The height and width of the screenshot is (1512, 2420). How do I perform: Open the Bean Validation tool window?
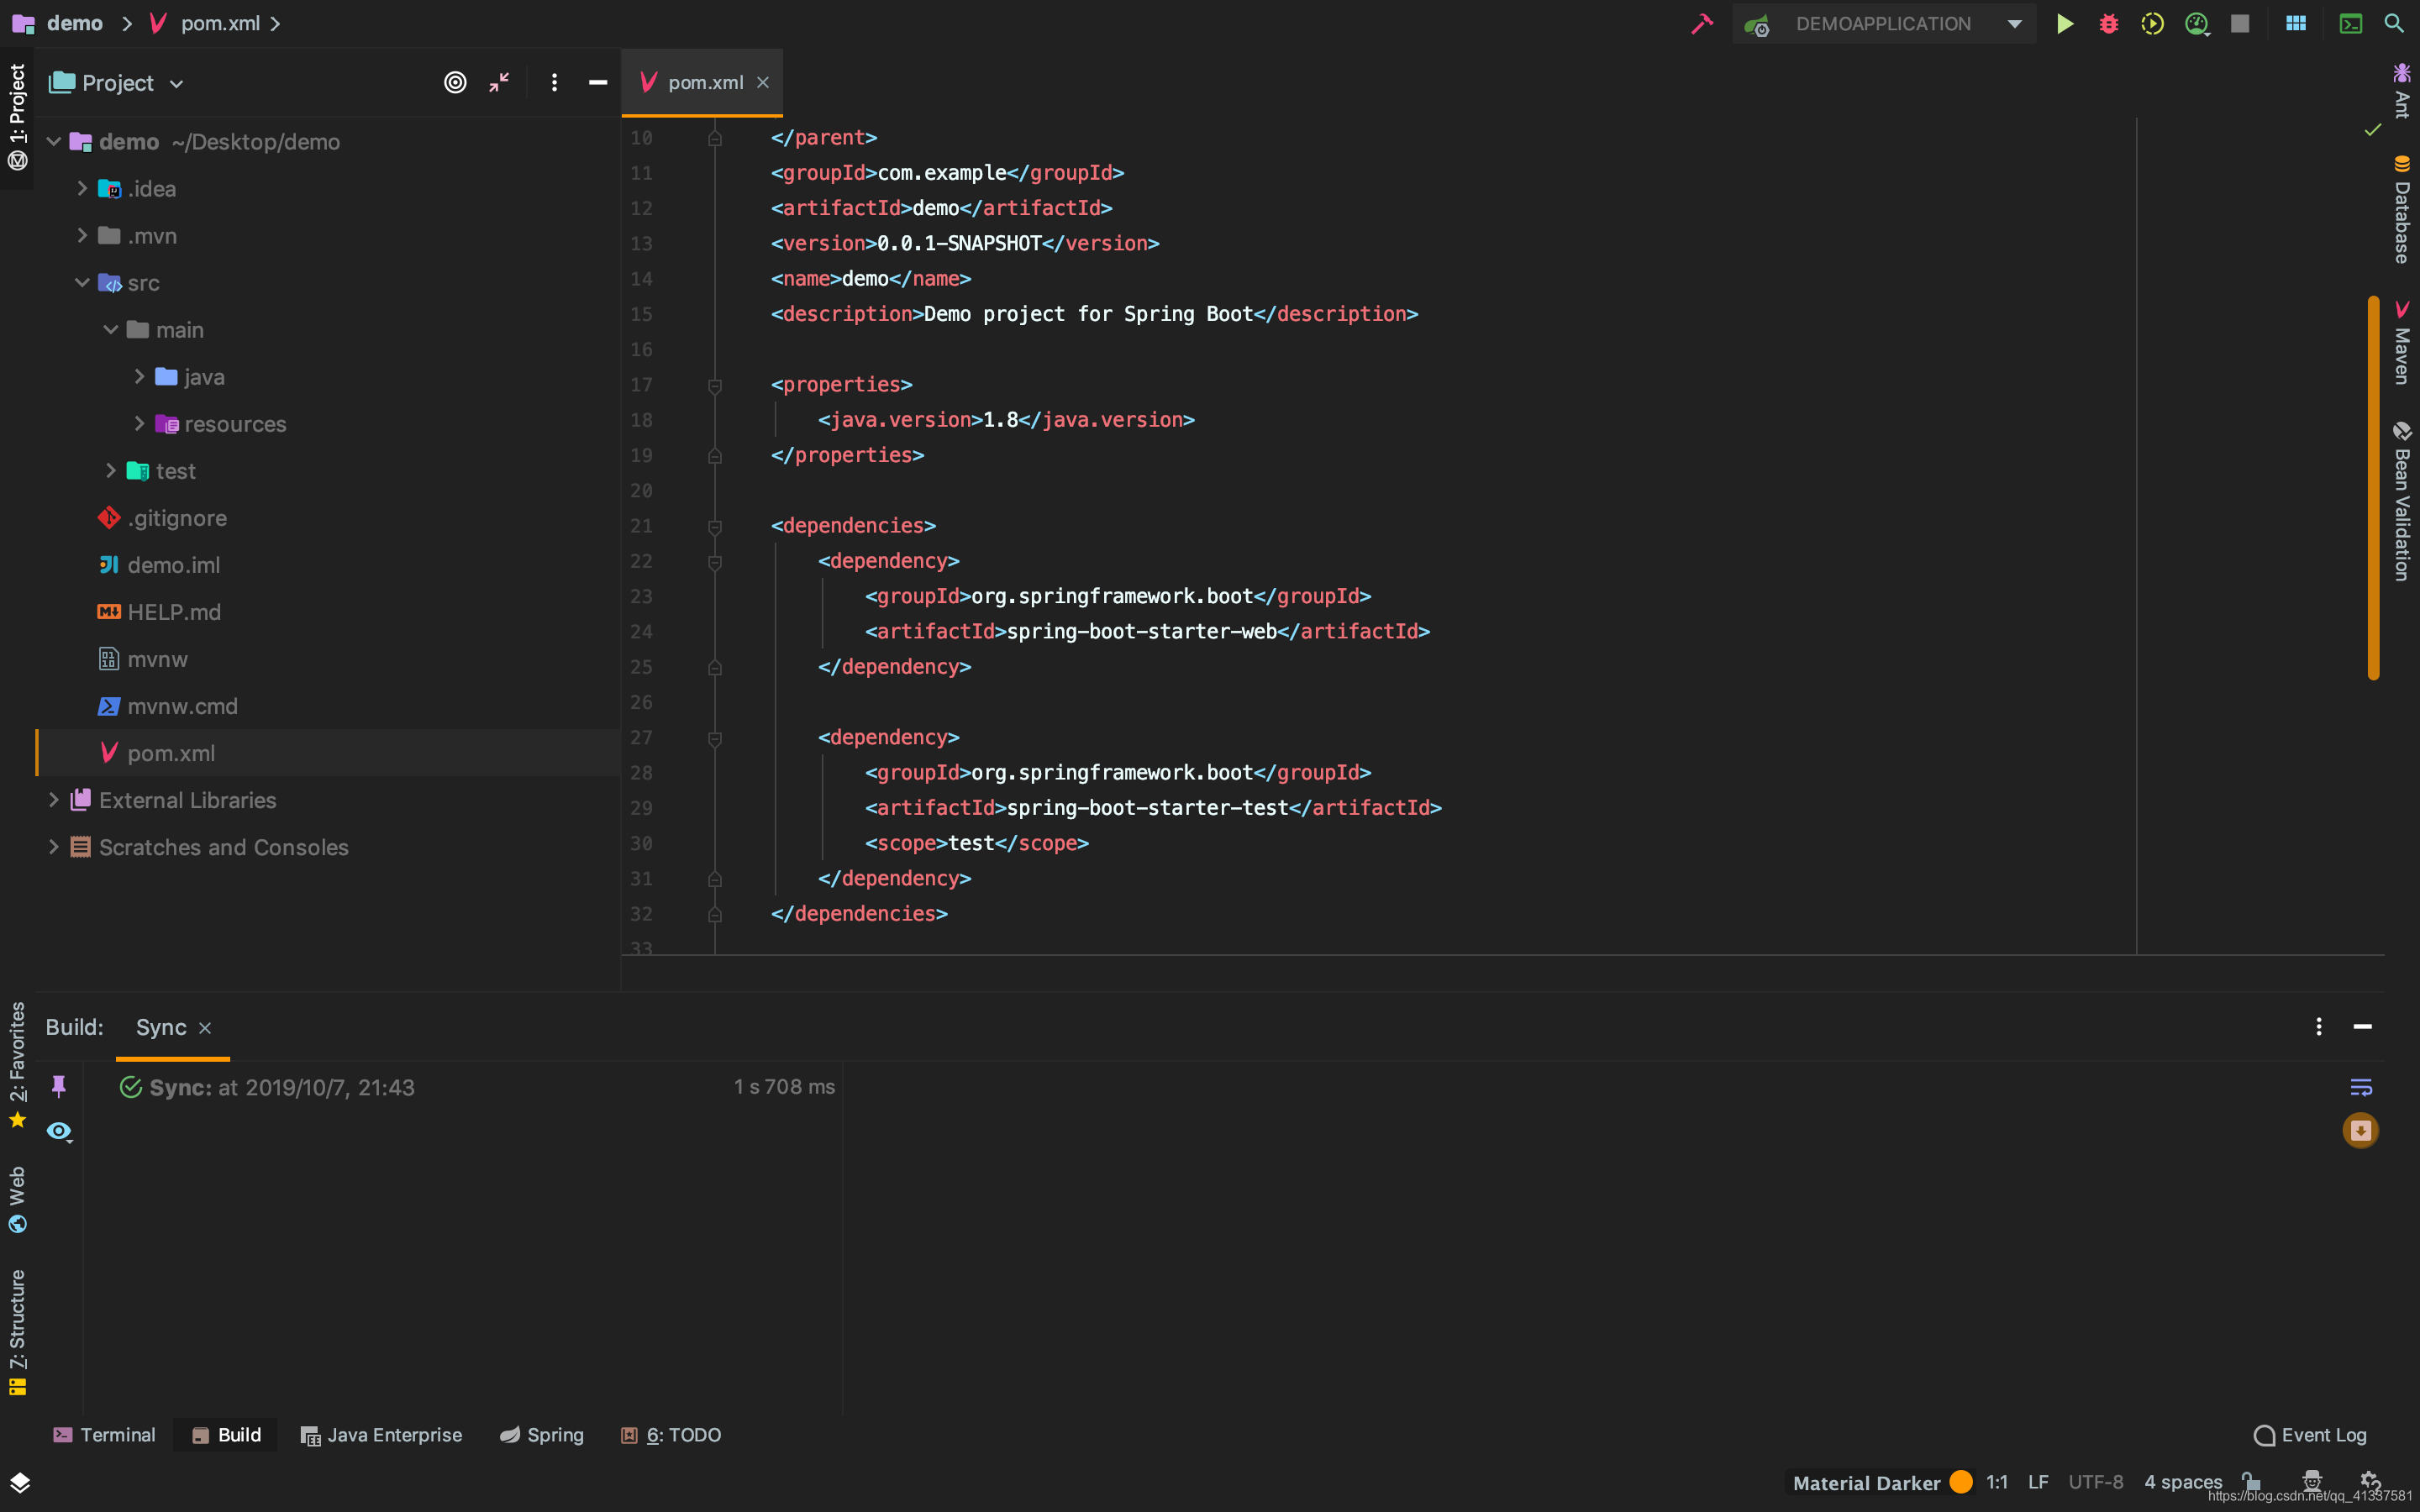coord(2402,502)
